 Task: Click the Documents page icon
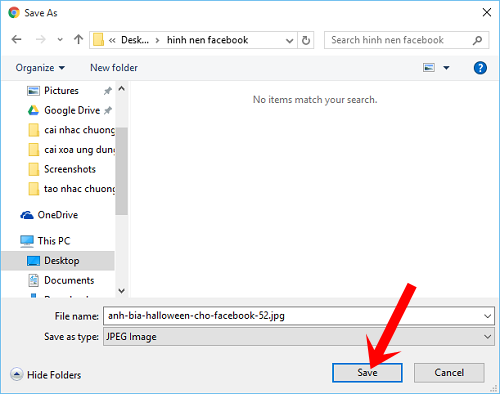33,280
